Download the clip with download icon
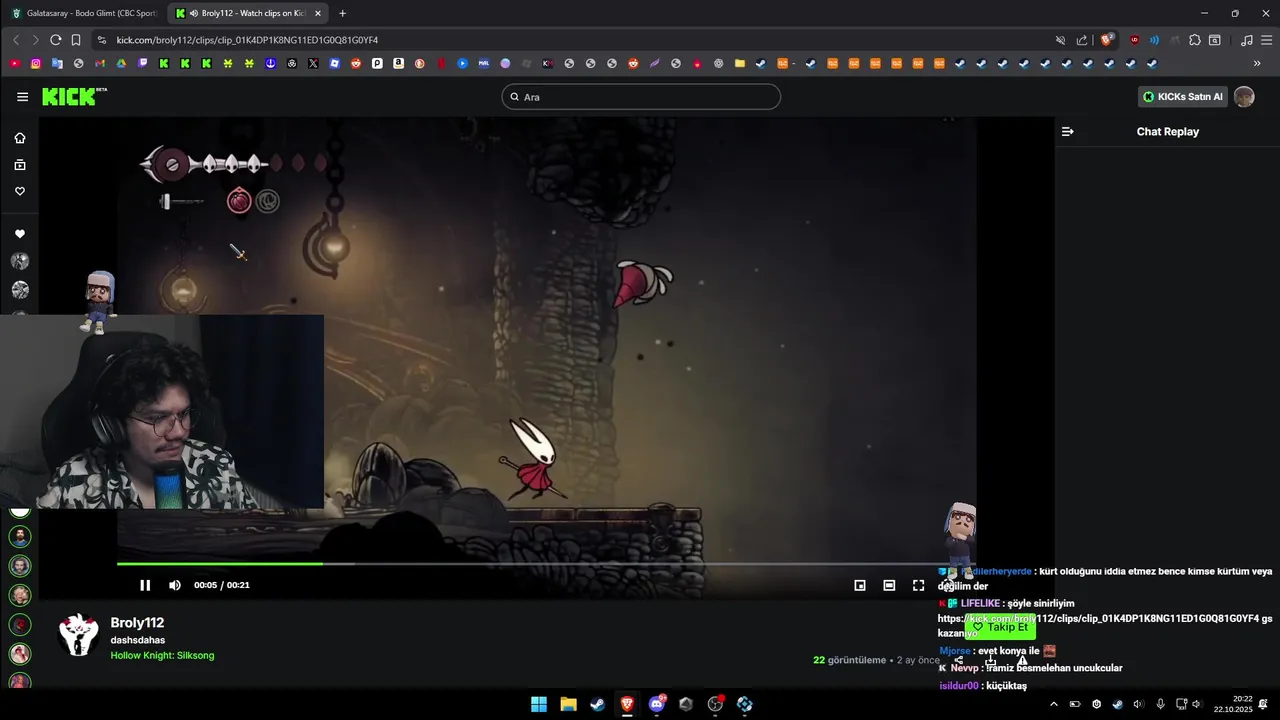1280x720 pixels. tap(991, 660)
